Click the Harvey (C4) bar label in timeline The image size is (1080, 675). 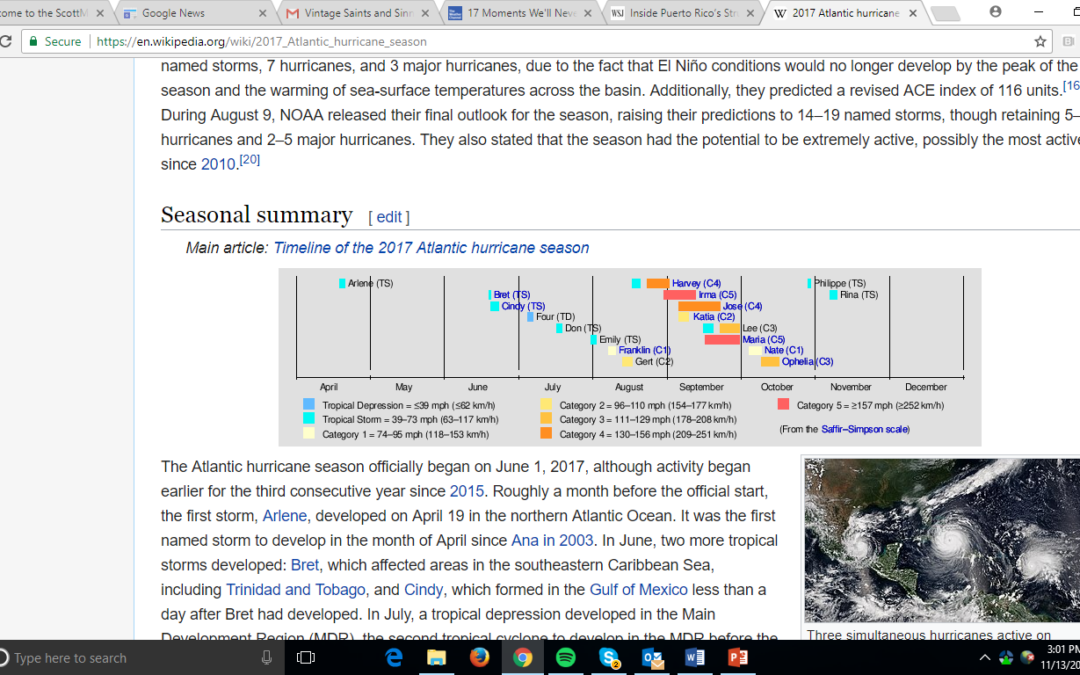click(696, 284)
